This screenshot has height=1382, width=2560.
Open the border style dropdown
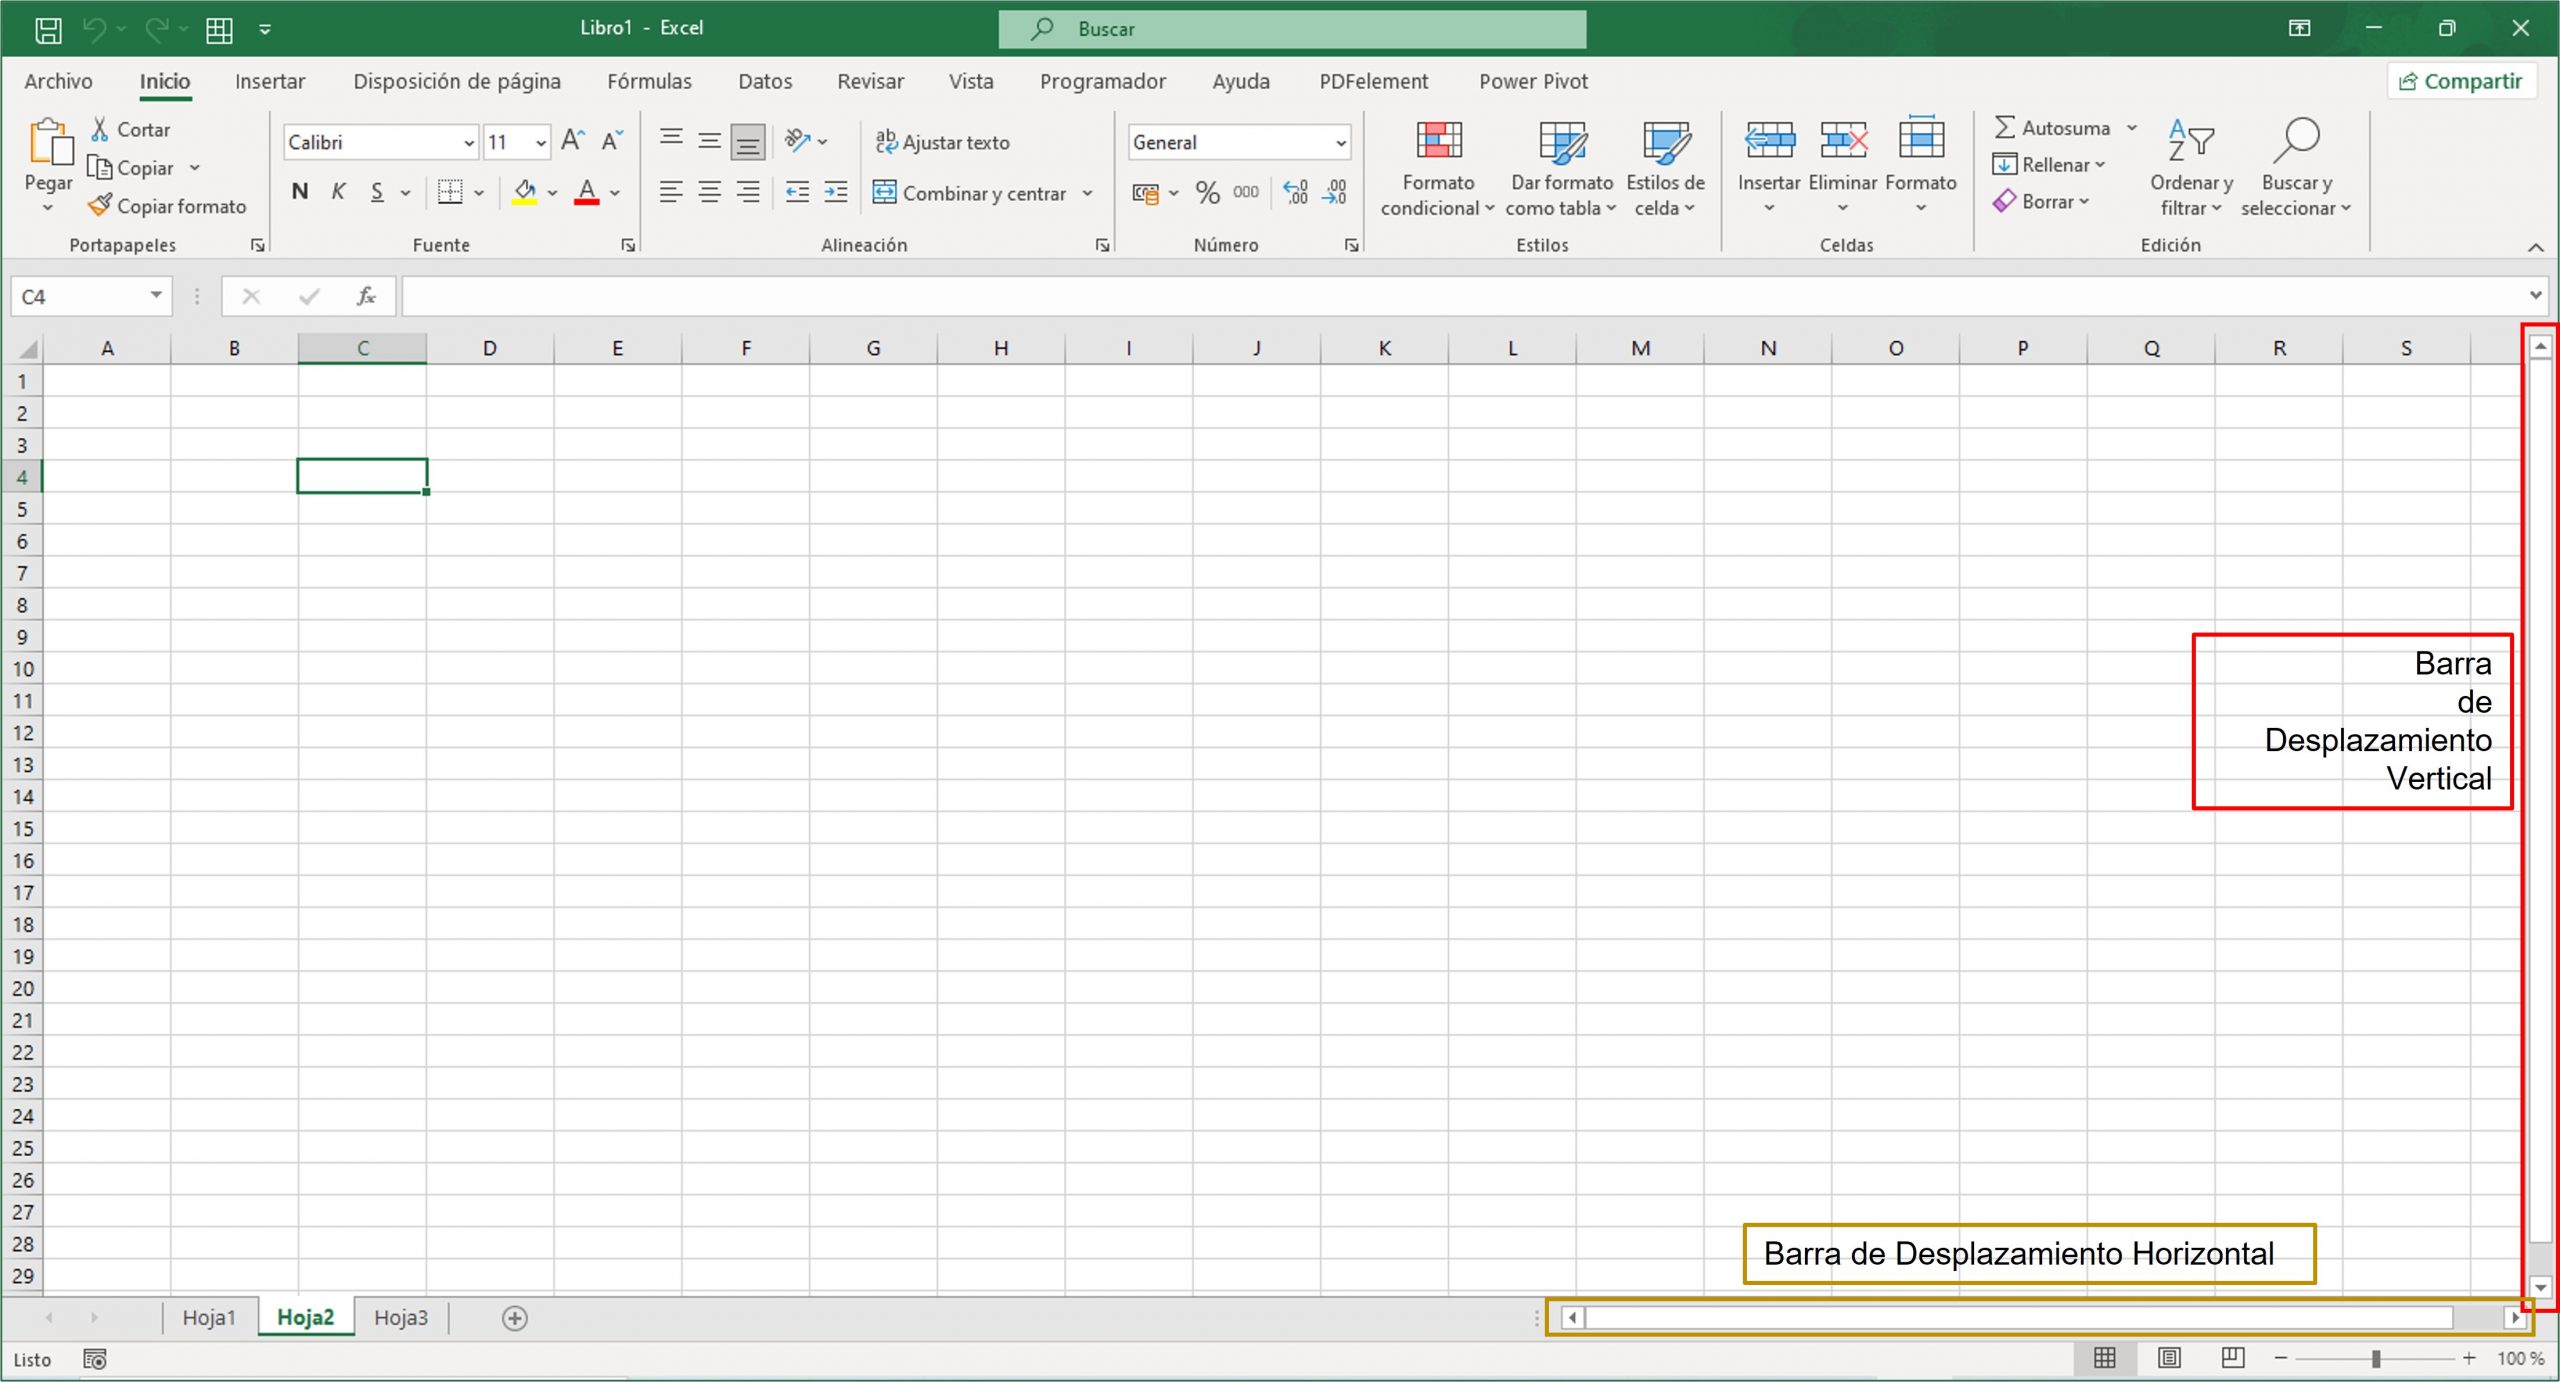click(479, 192)
